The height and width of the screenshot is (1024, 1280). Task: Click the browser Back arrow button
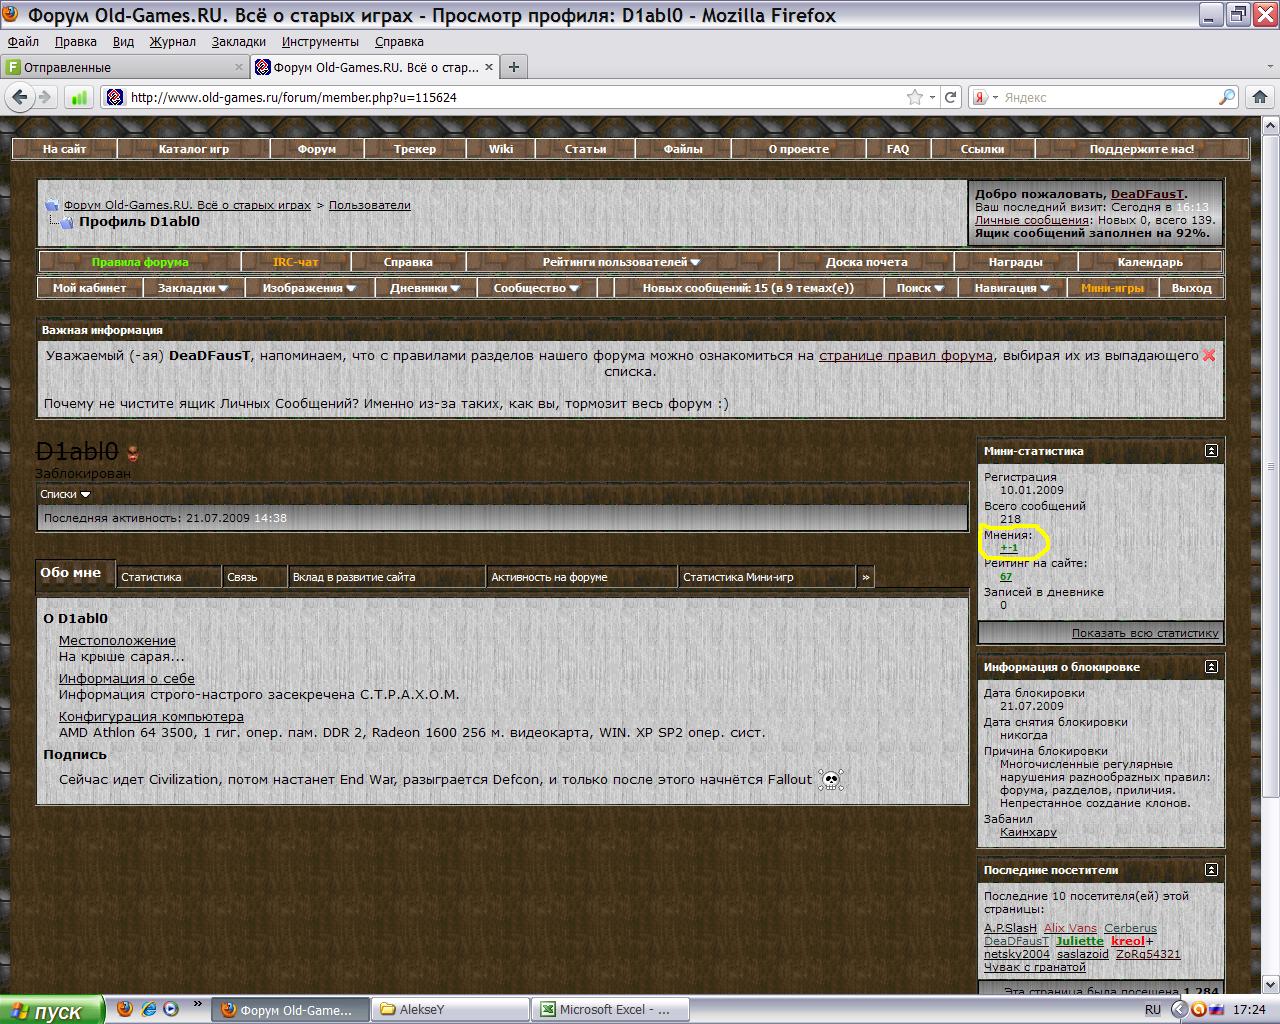[19, 97]
